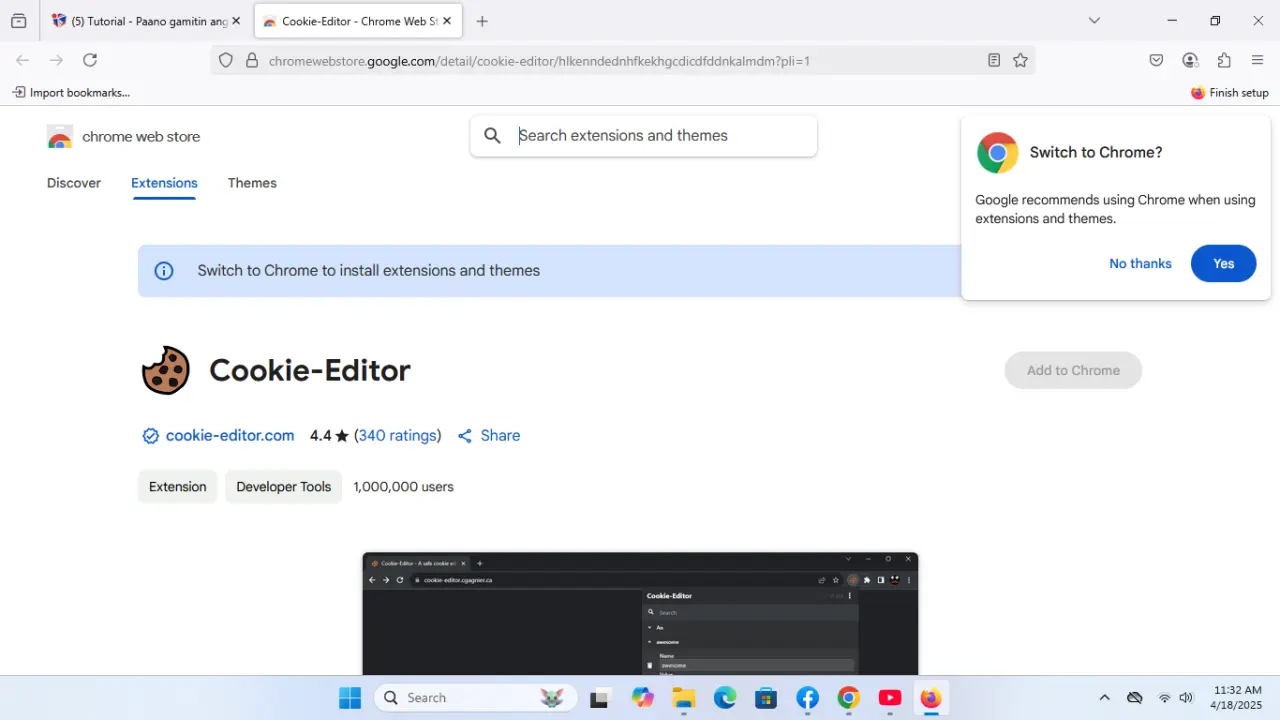Select the Switch to Chrome banner text
The image size is (1280, 720).
point(369,271)
